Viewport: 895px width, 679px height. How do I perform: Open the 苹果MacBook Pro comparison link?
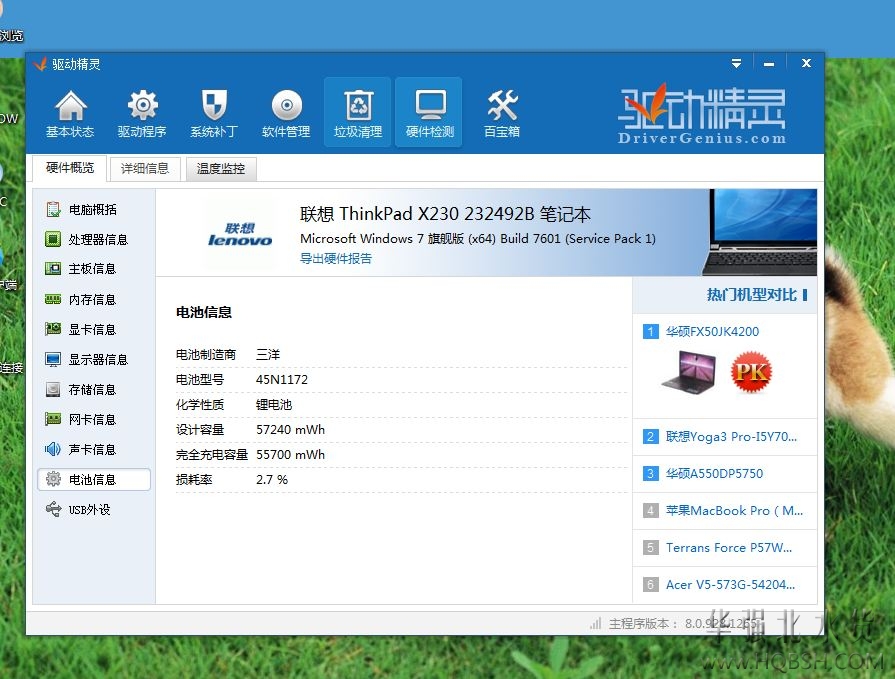(734, 511)
